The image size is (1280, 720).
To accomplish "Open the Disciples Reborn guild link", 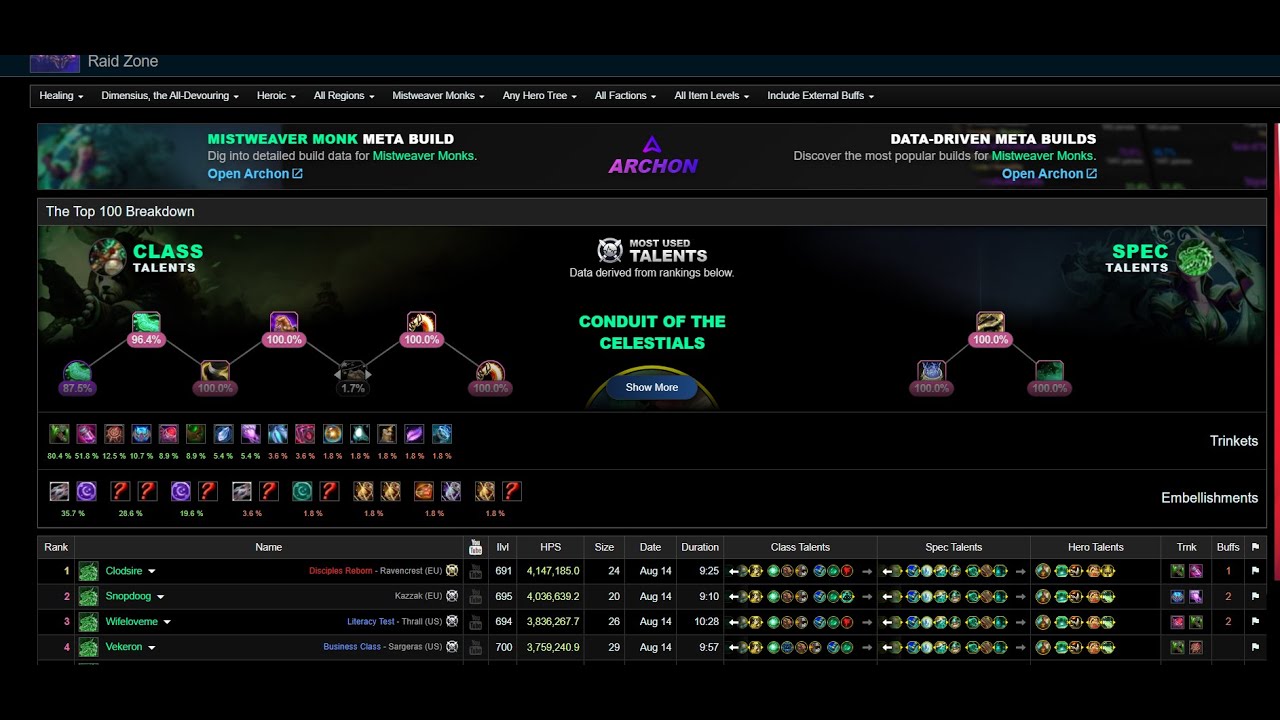I will pyautogui.click(x=340, y=571).
